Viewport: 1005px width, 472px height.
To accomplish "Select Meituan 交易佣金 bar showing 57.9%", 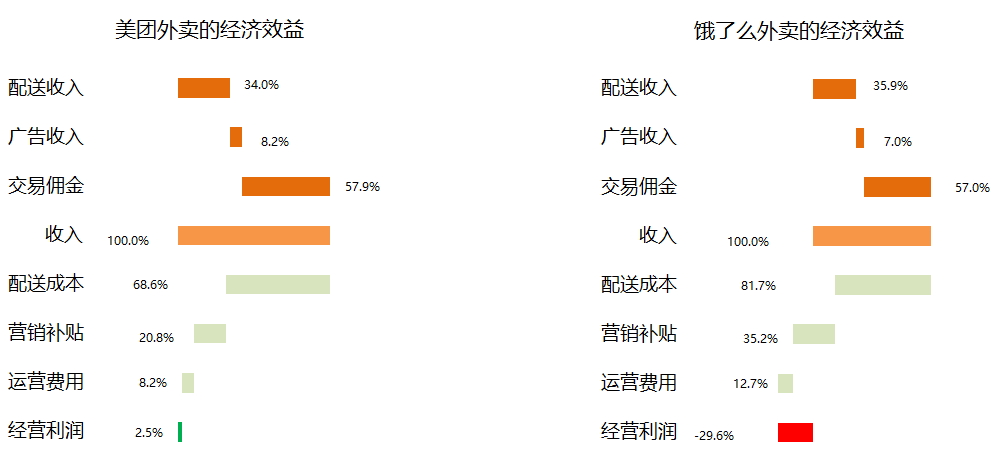I will pyautogui.click(x=286, y=187).
